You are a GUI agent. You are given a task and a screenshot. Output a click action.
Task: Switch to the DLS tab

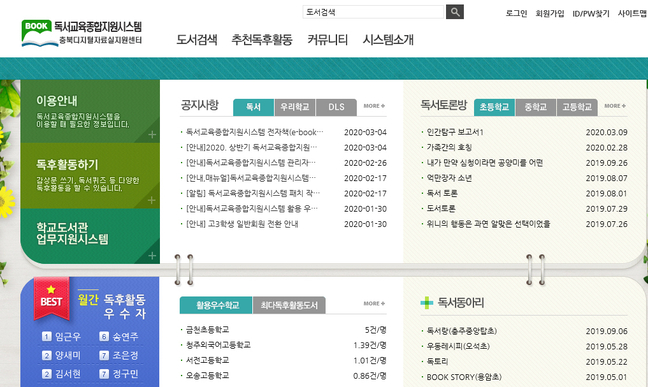point(336,107)
